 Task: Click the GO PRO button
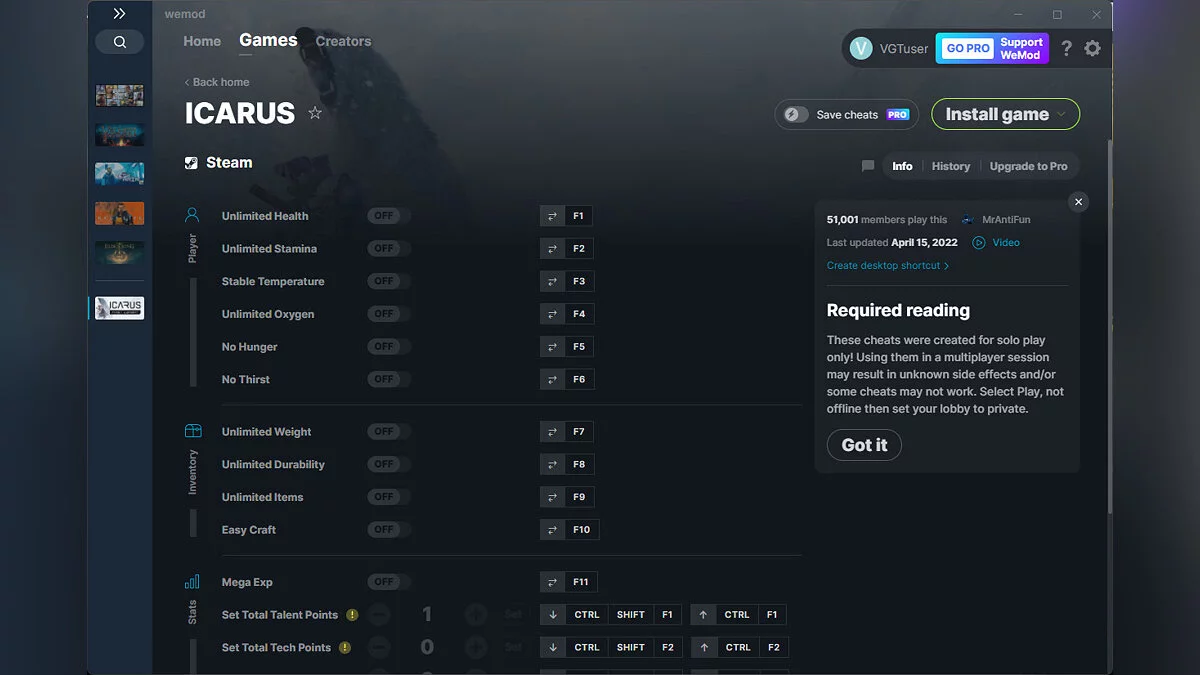(968, 48)
